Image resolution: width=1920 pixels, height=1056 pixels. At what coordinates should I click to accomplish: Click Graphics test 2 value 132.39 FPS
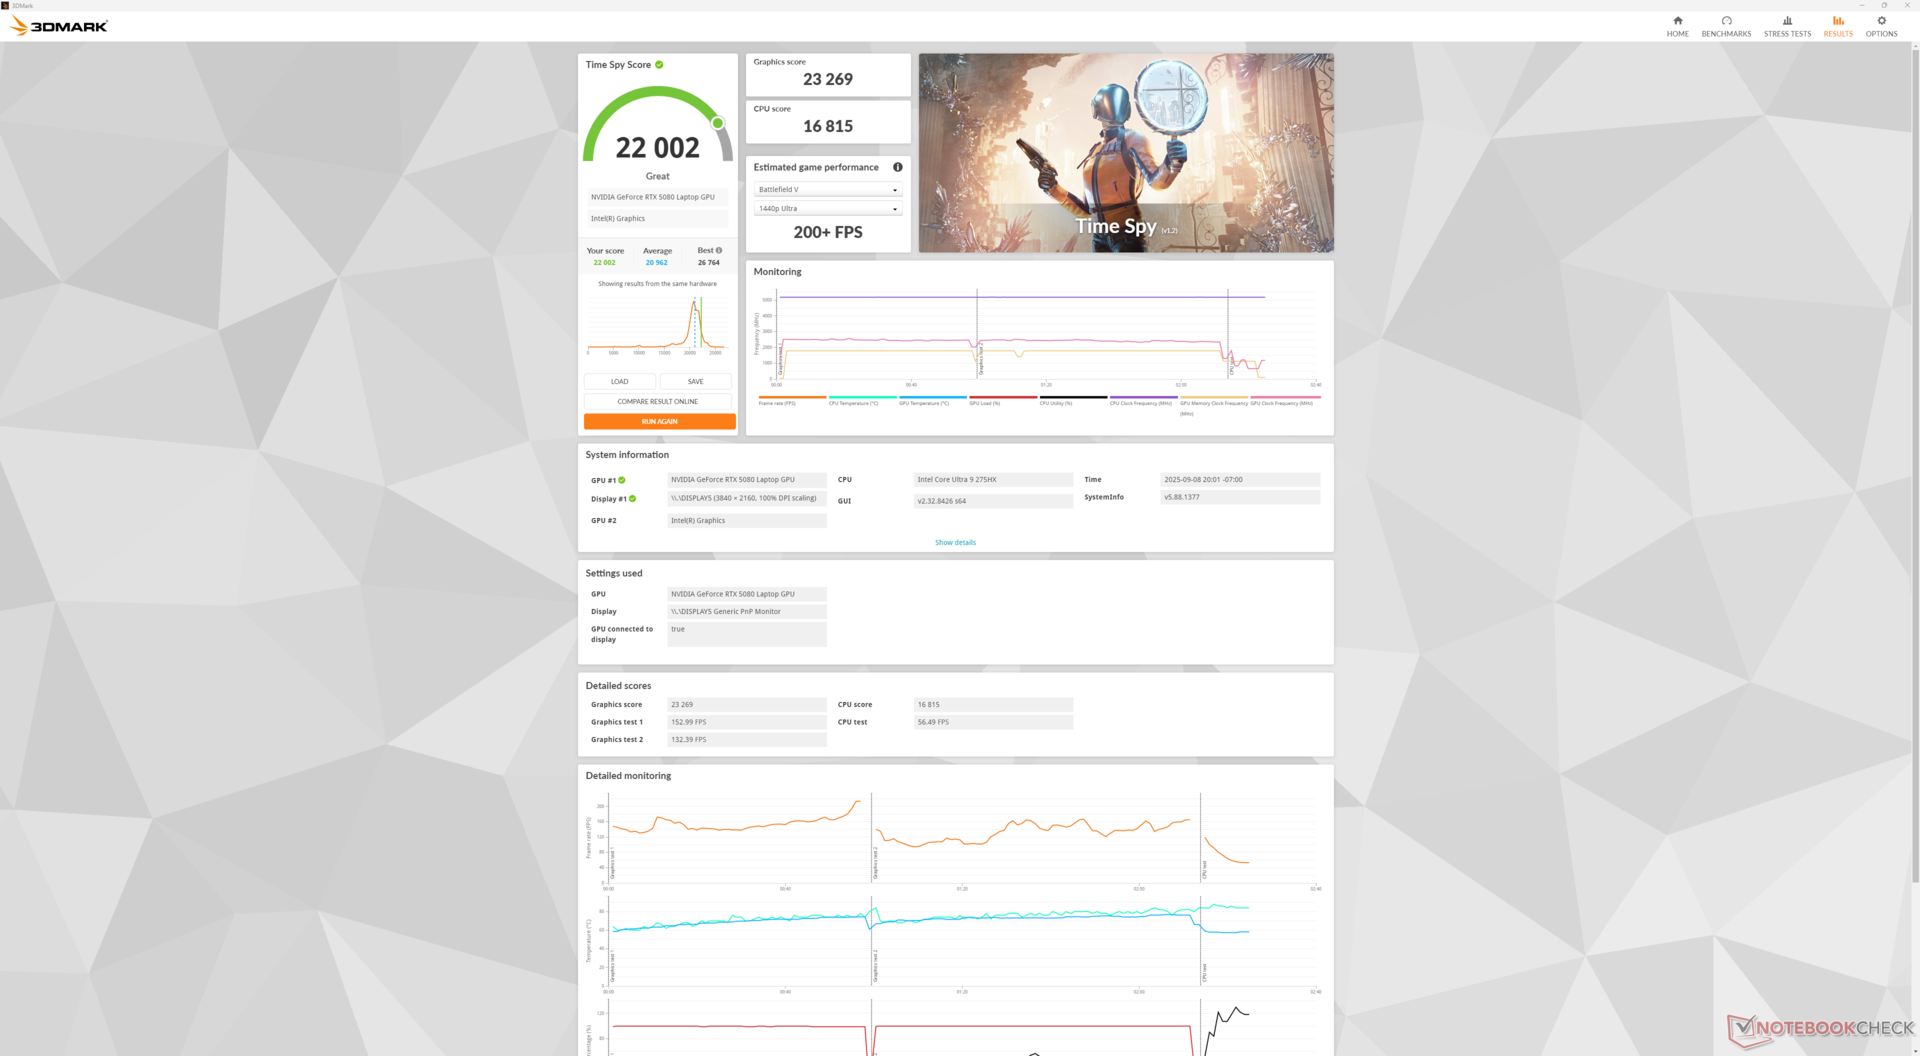pos(747,740)
